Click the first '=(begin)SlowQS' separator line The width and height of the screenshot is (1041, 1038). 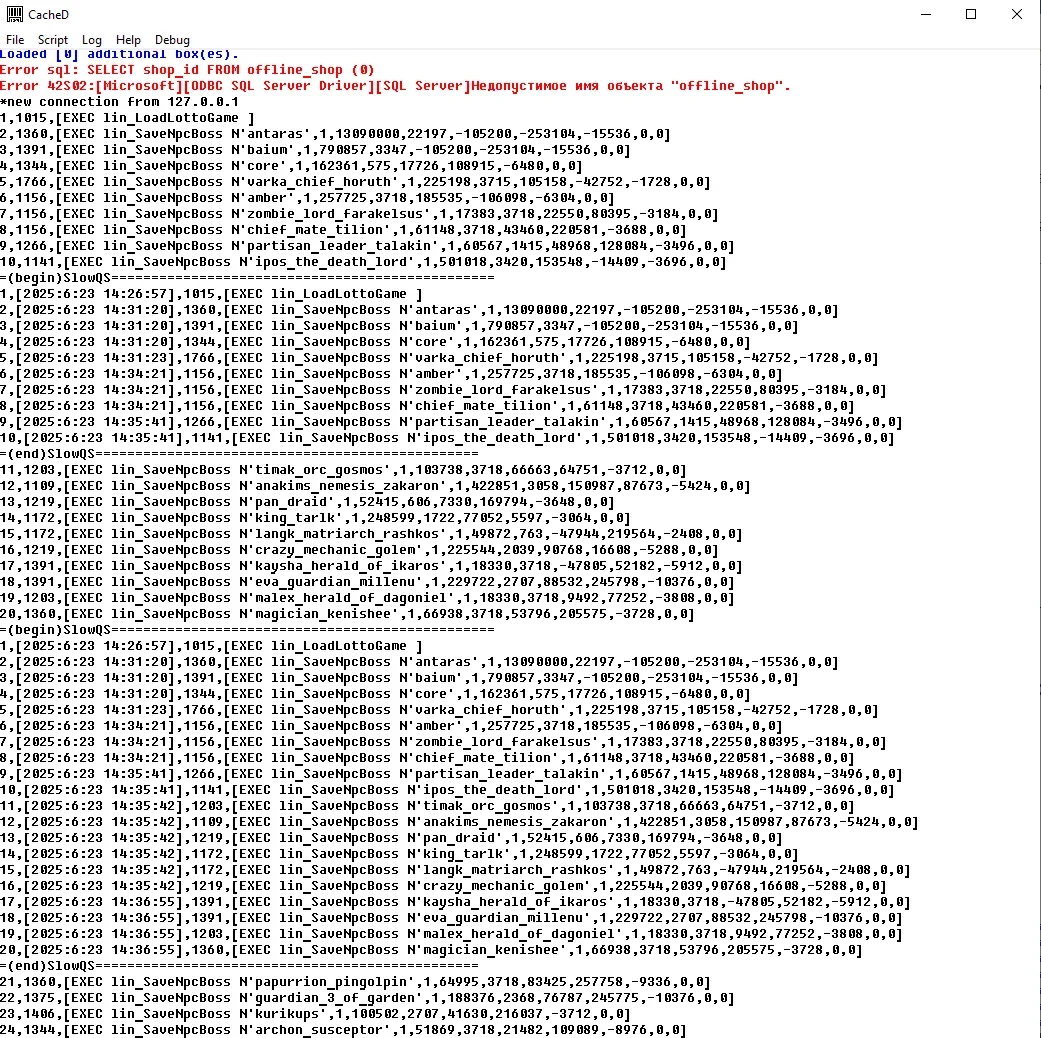tap(247, 278)
